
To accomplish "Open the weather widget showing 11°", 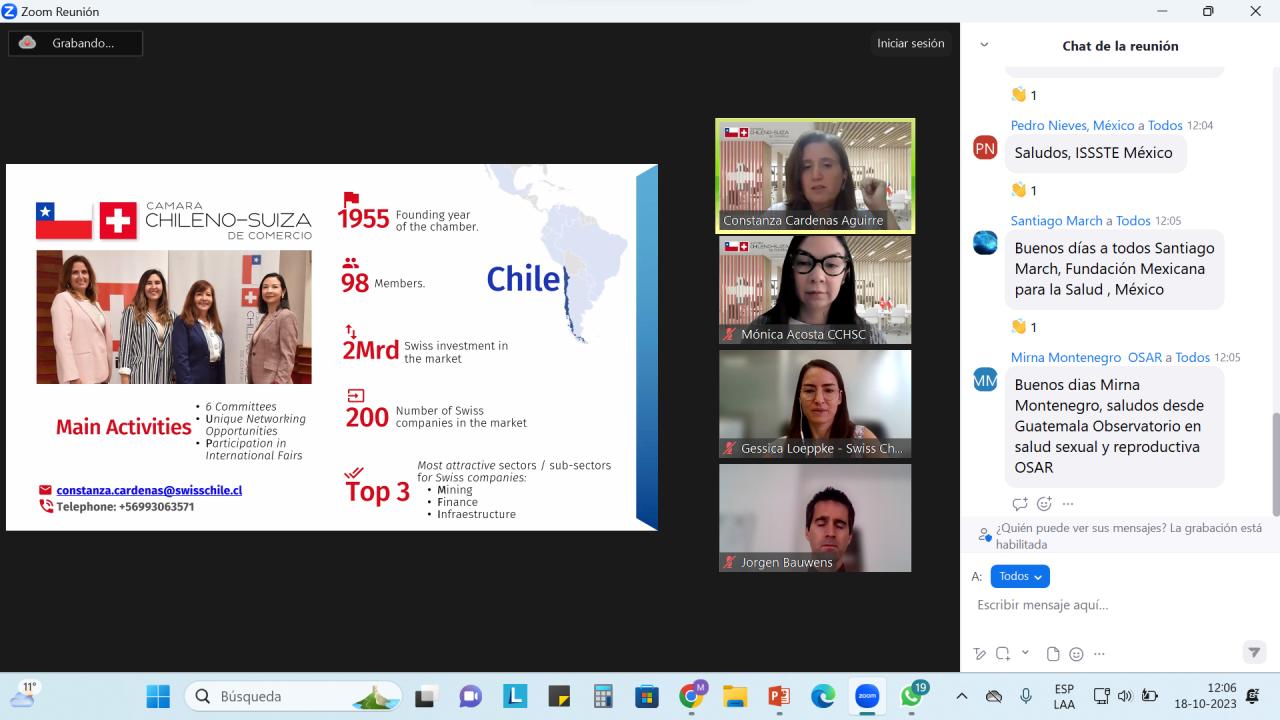I will (x=26, y=694).
